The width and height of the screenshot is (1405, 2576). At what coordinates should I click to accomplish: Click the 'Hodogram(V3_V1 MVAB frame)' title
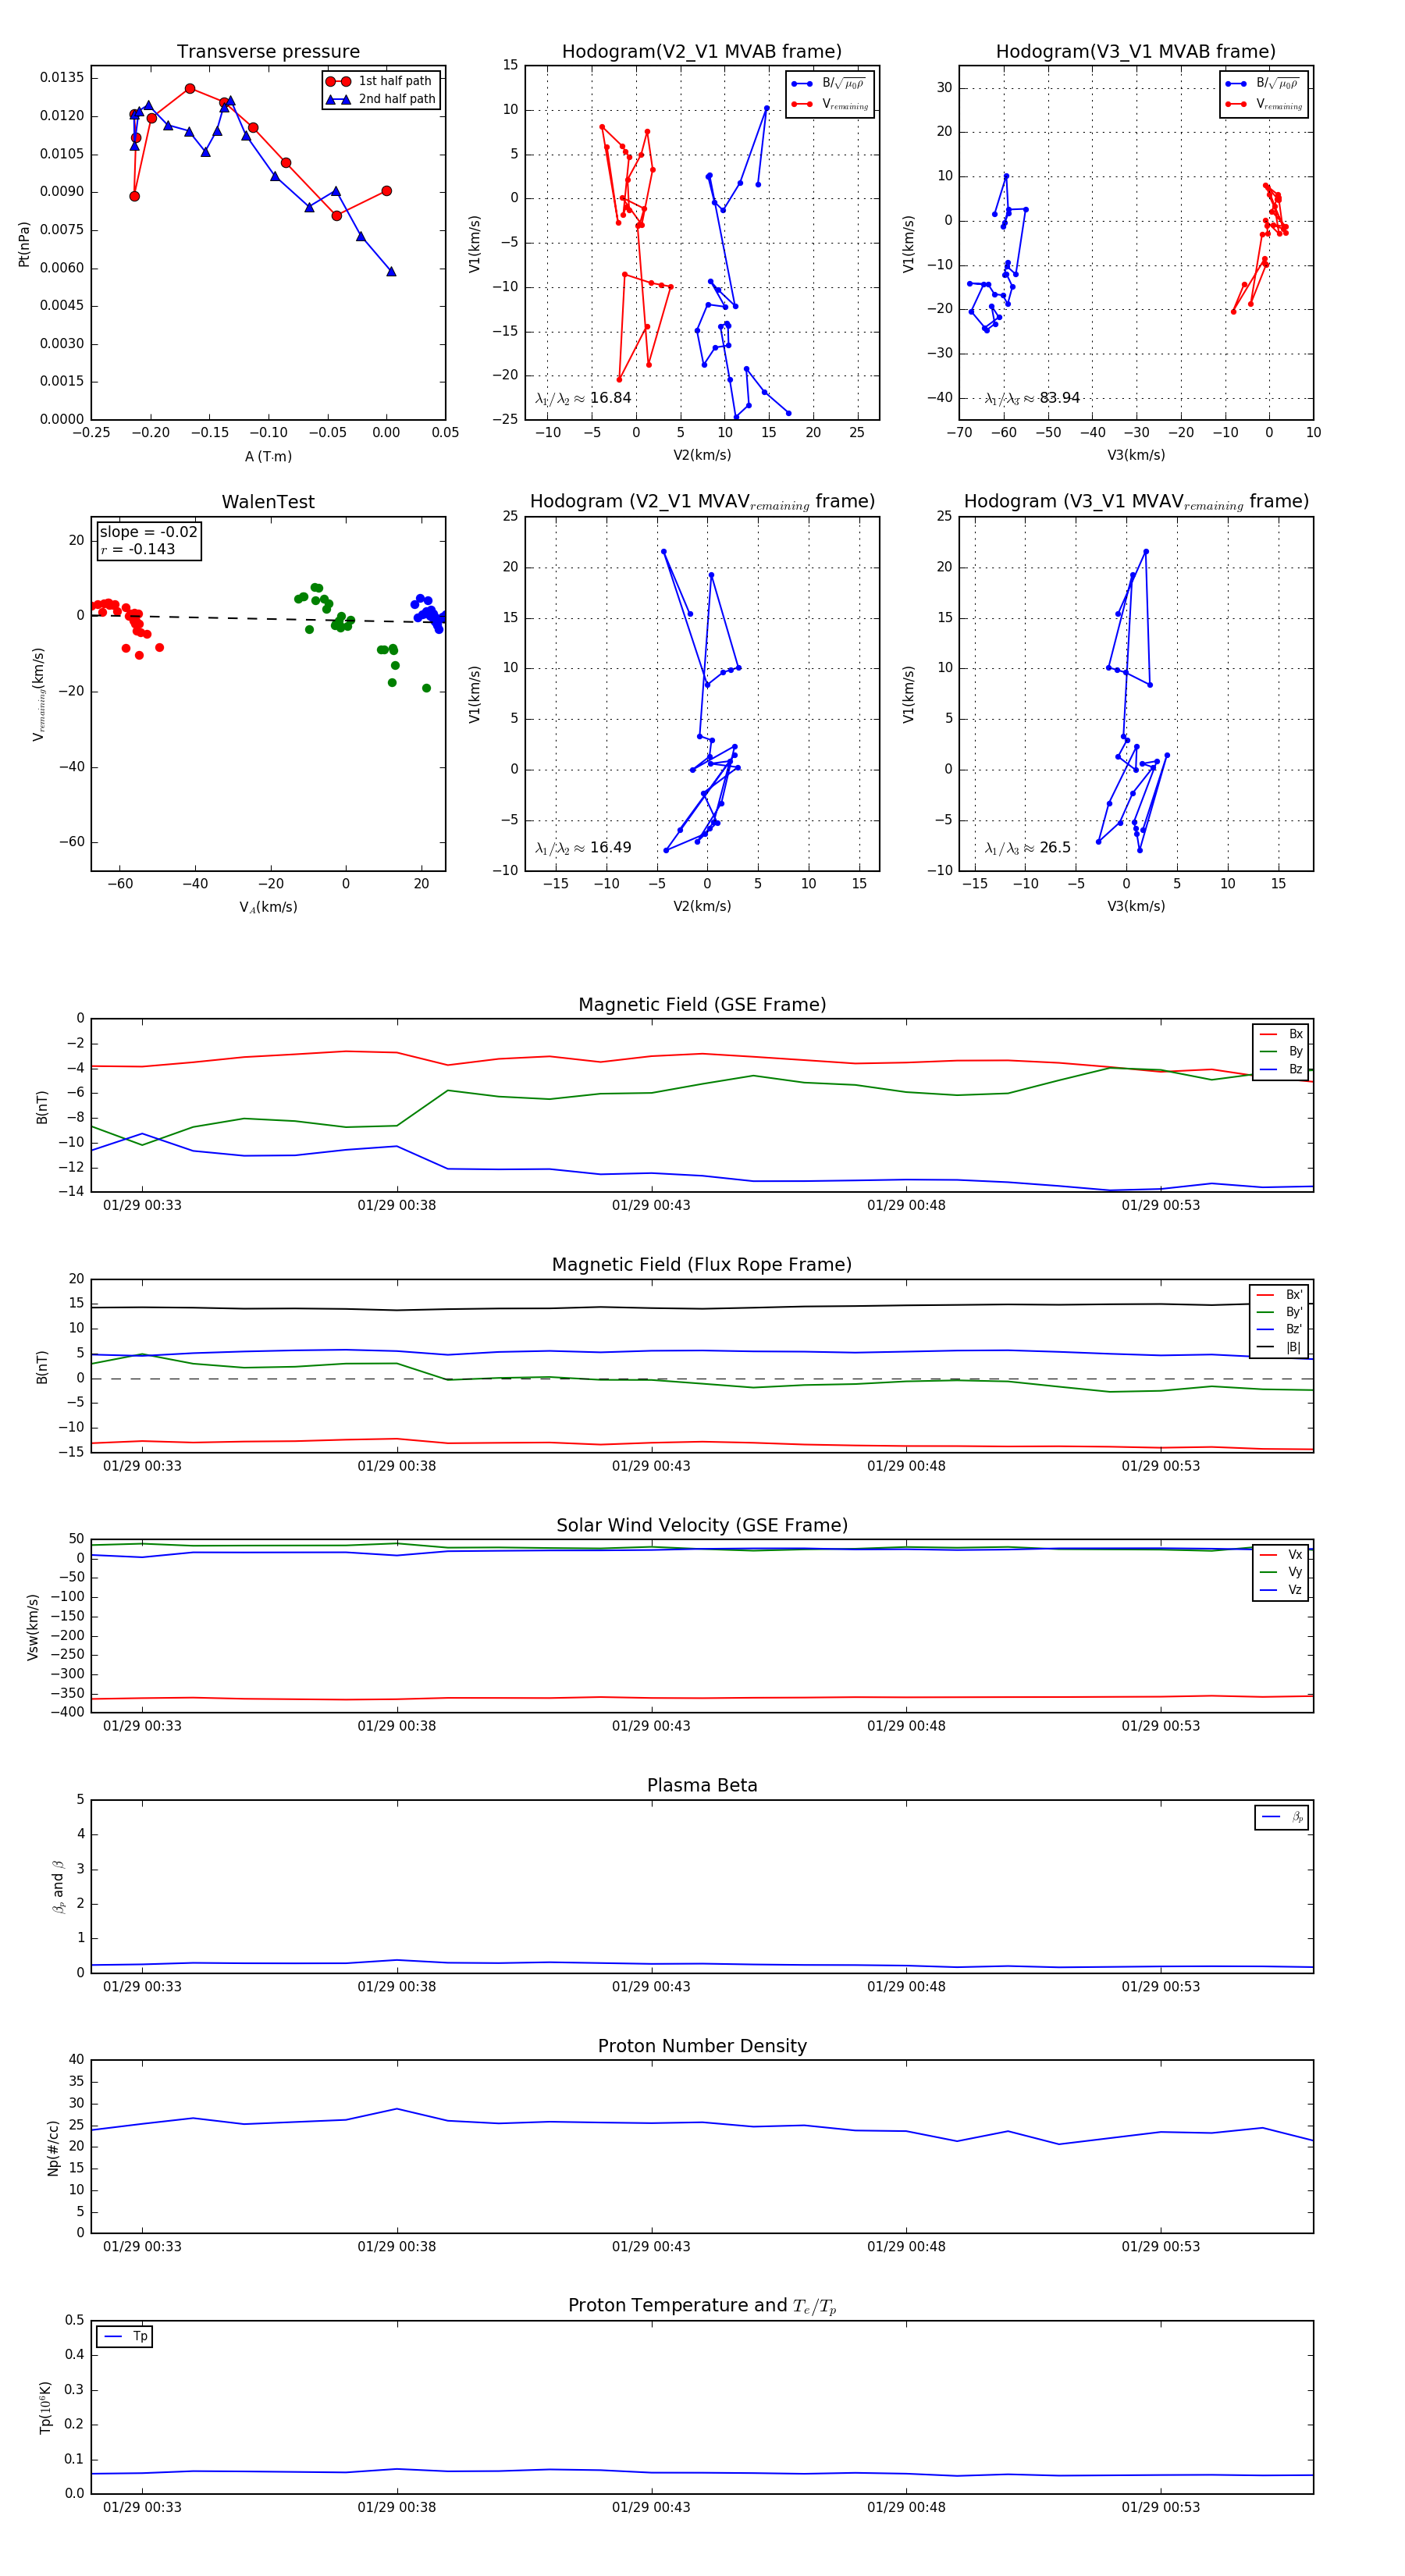pos(1136,52)
